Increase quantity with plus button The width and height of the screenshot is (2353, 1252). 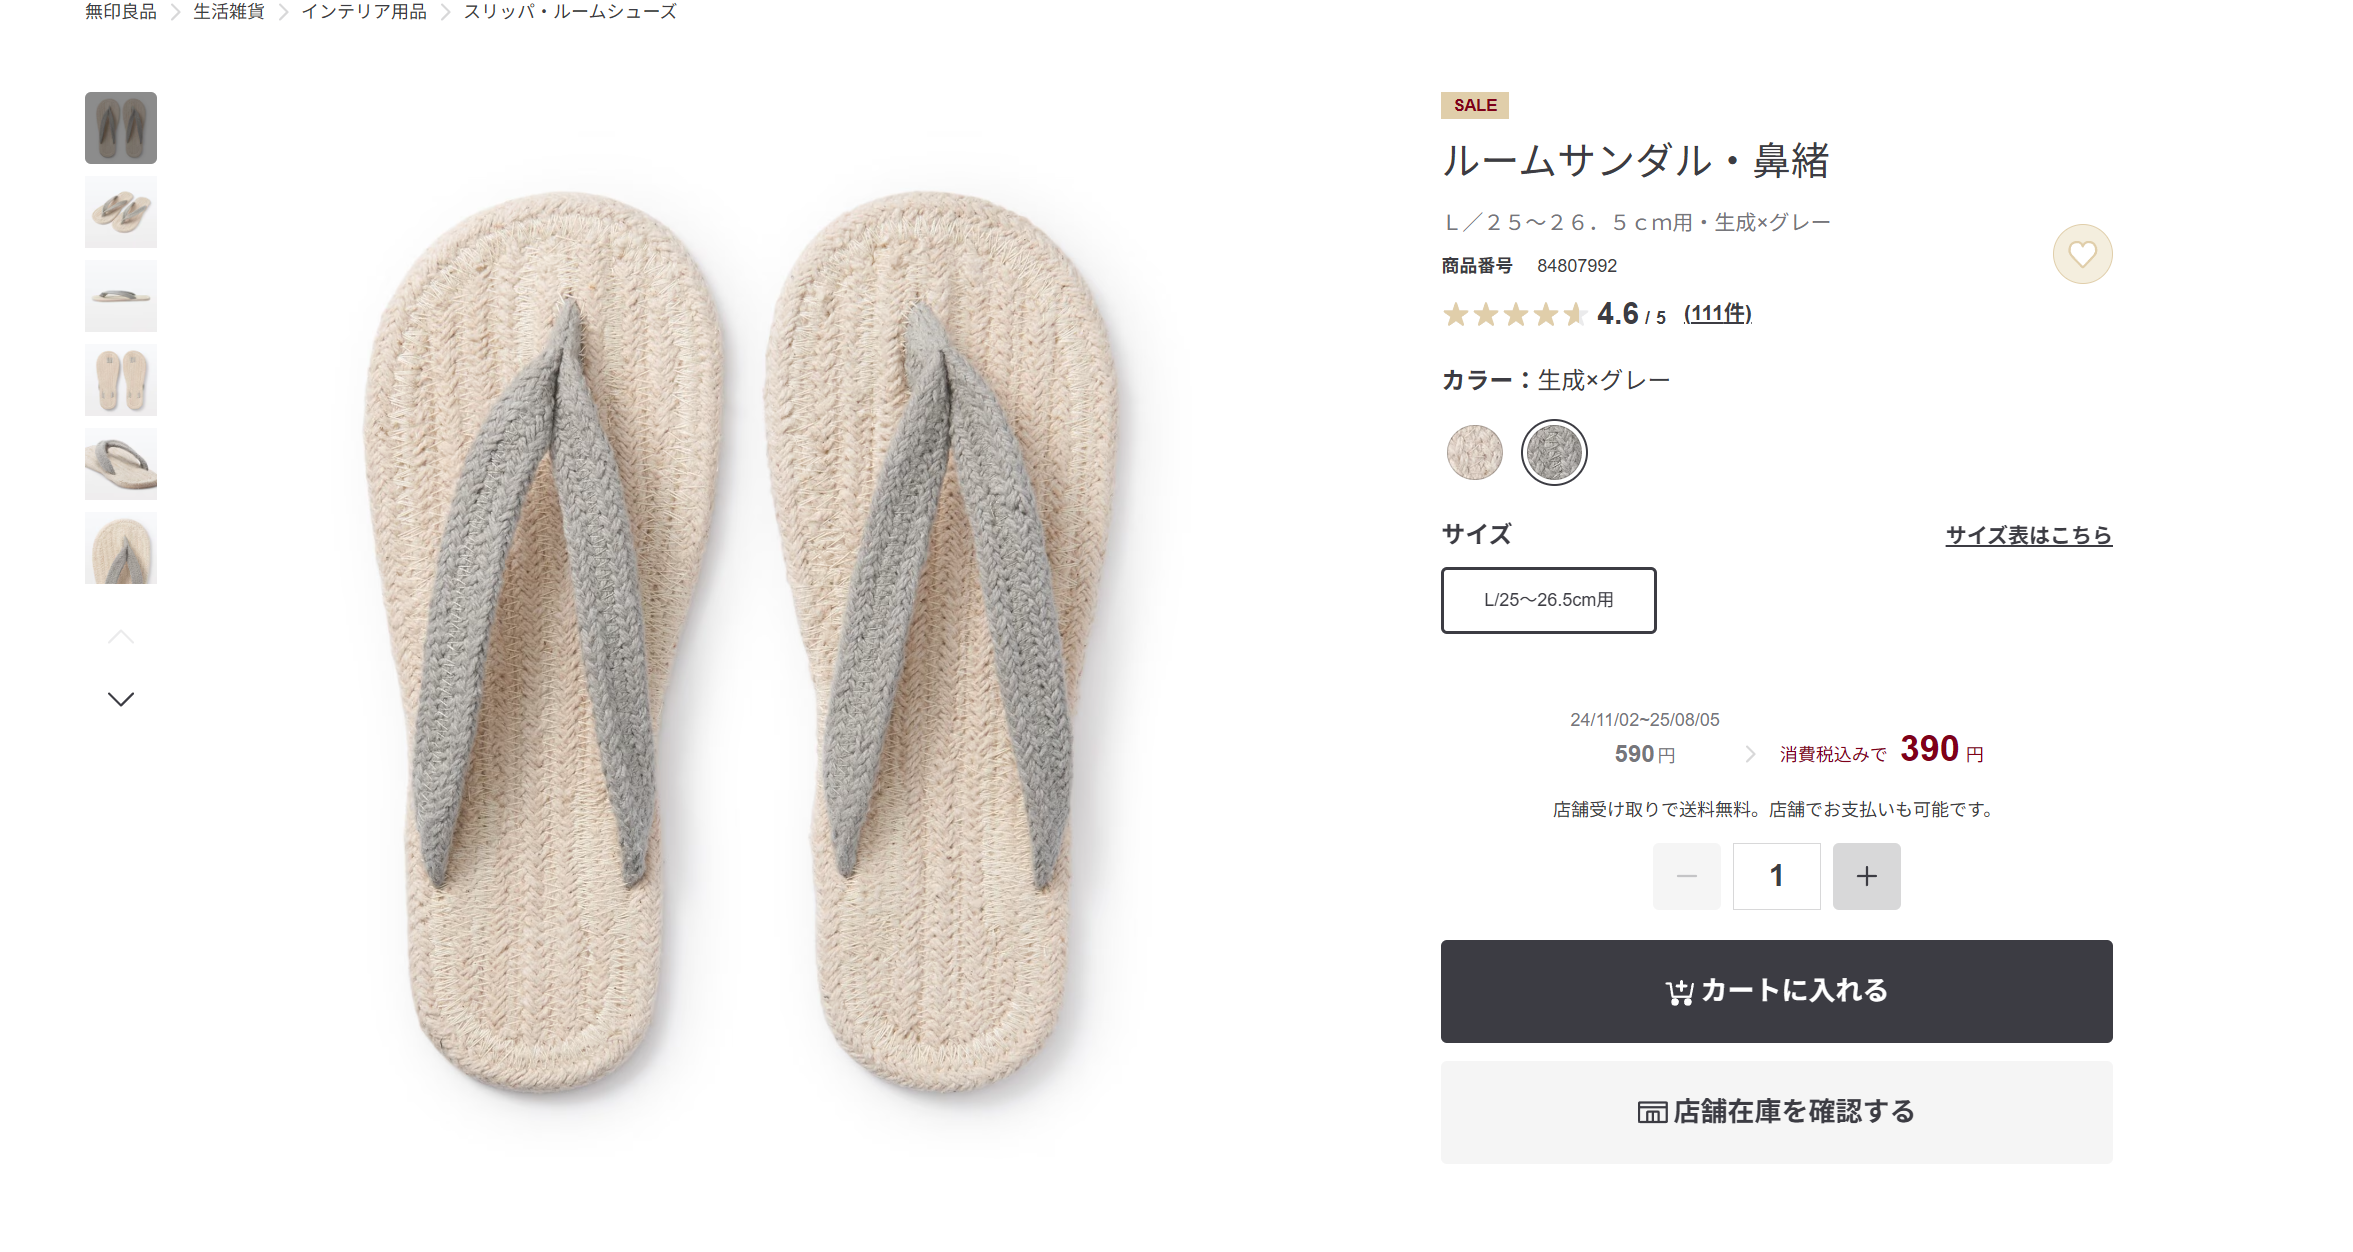pyautogui.click(x=1866, y=876)
